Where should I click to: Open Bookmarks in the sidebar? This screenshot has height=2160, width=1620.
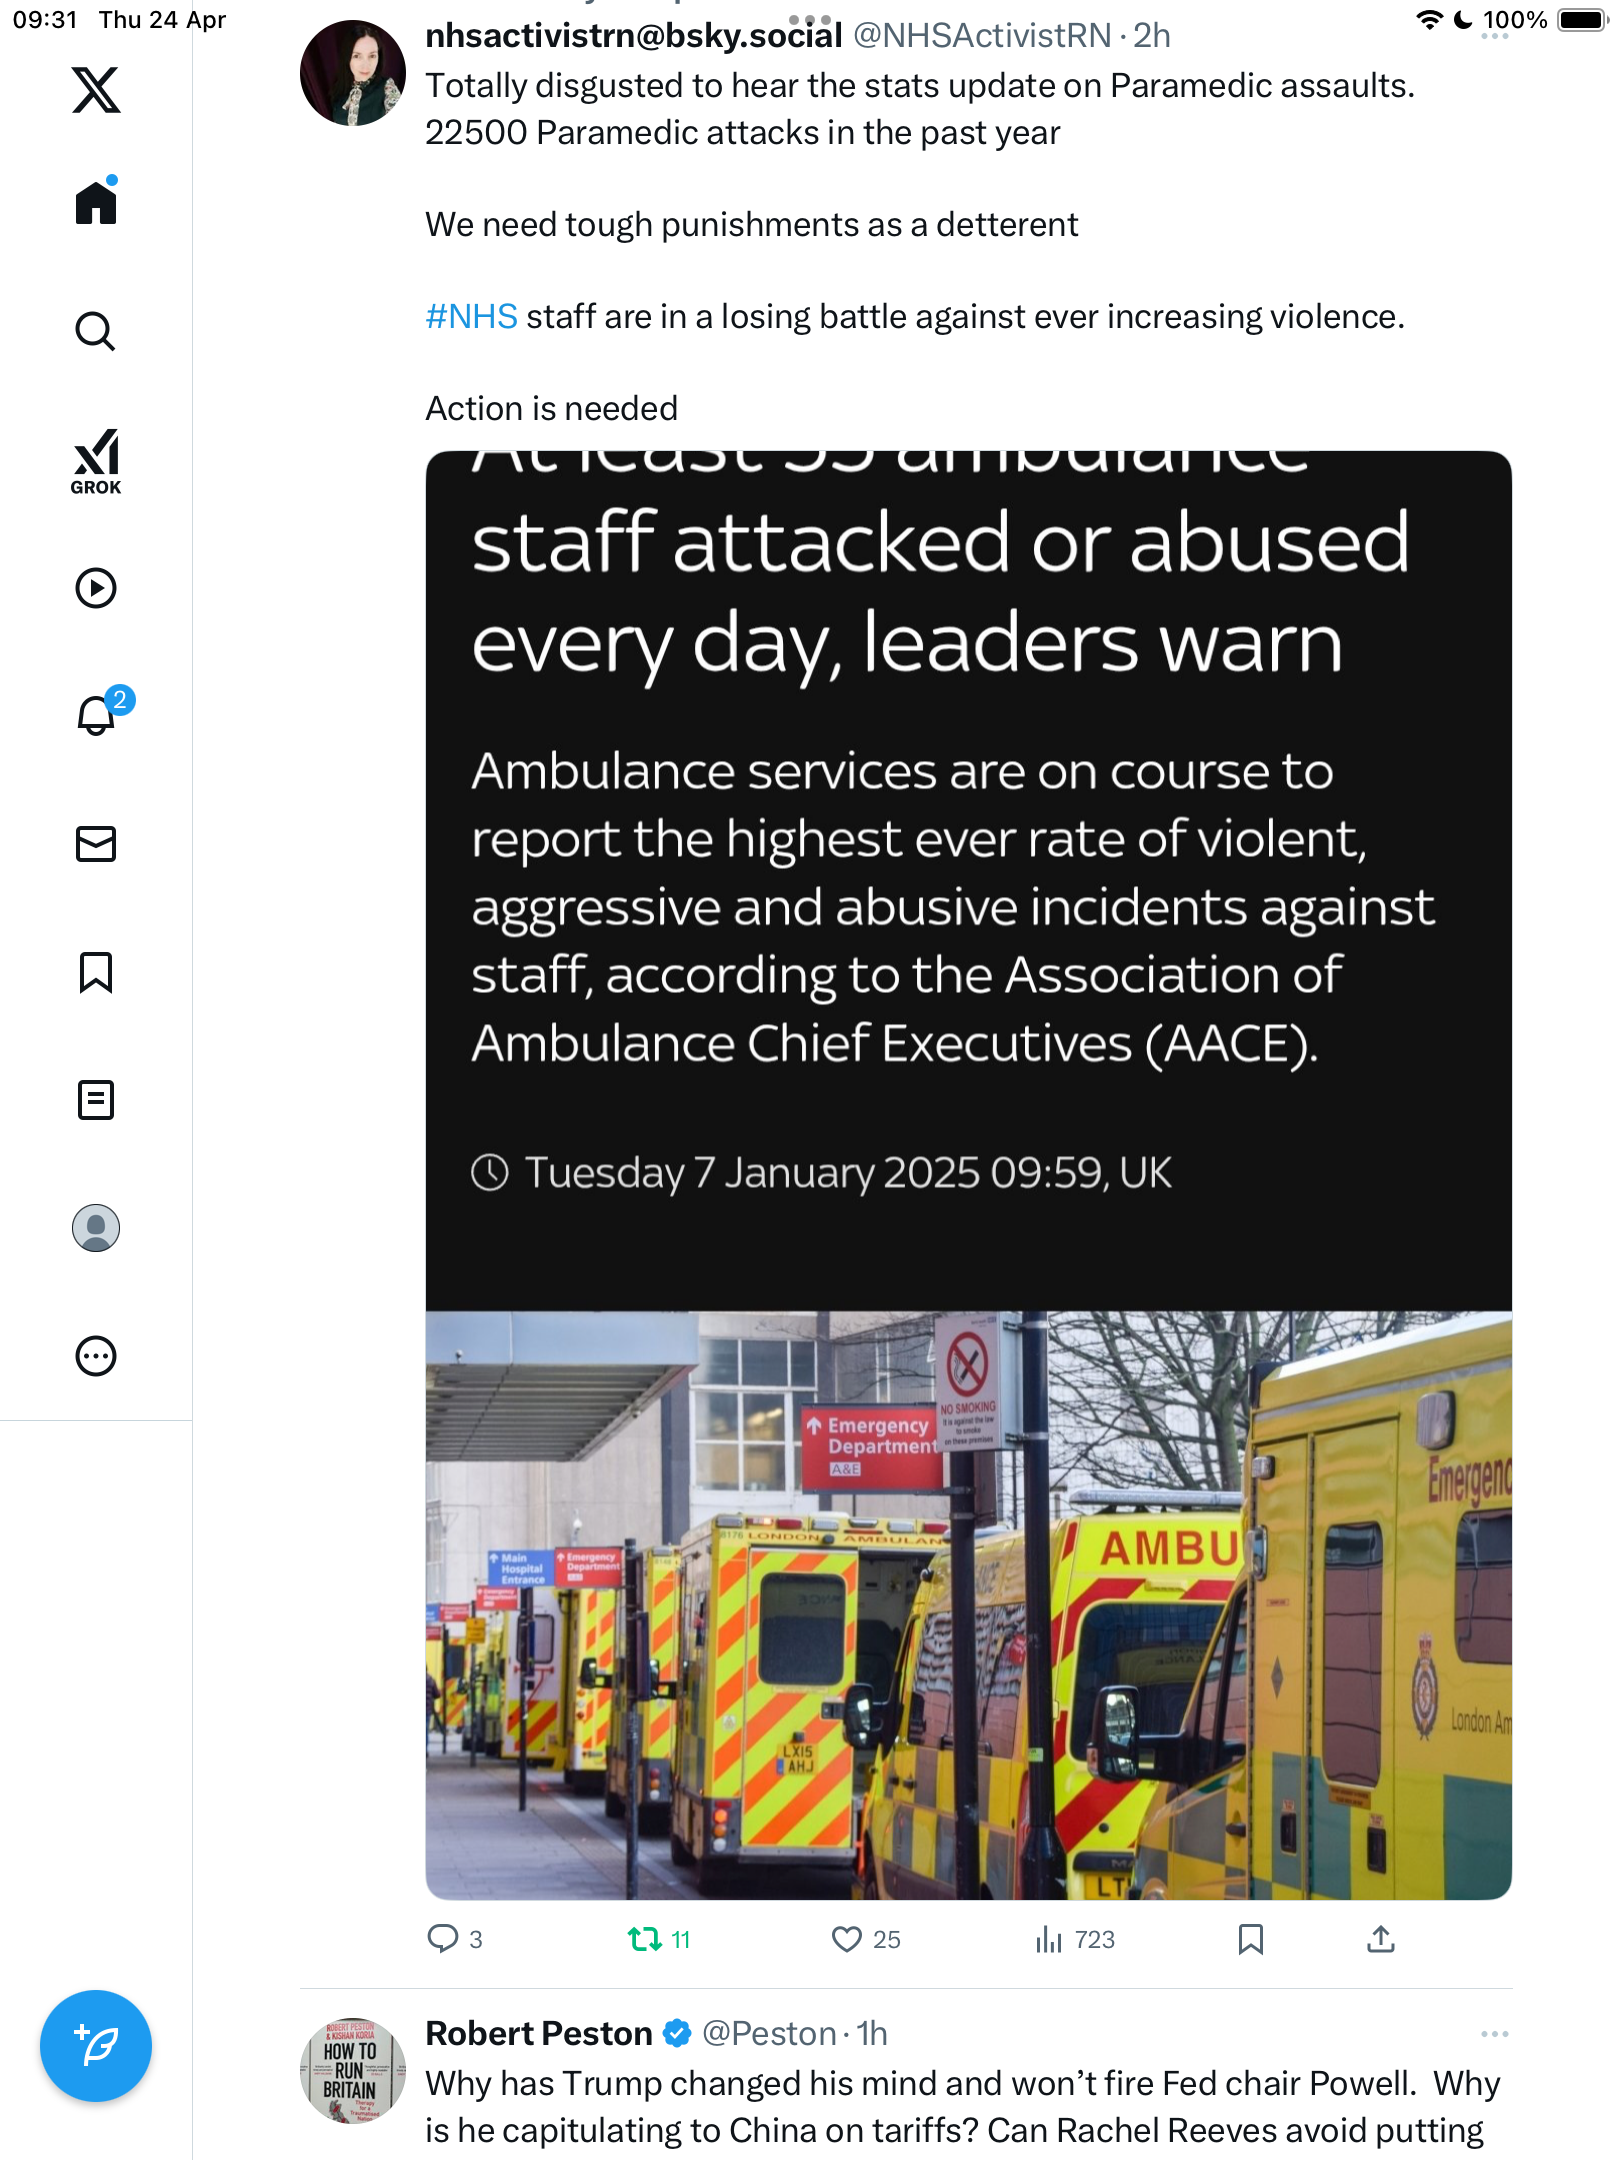coord(96,972)
